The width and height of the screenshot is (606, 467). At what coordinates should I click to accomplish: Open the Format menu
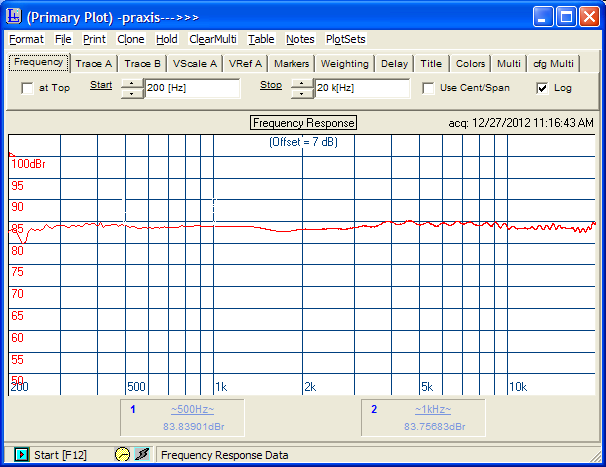pyautogui.click(x=26, y=39)
